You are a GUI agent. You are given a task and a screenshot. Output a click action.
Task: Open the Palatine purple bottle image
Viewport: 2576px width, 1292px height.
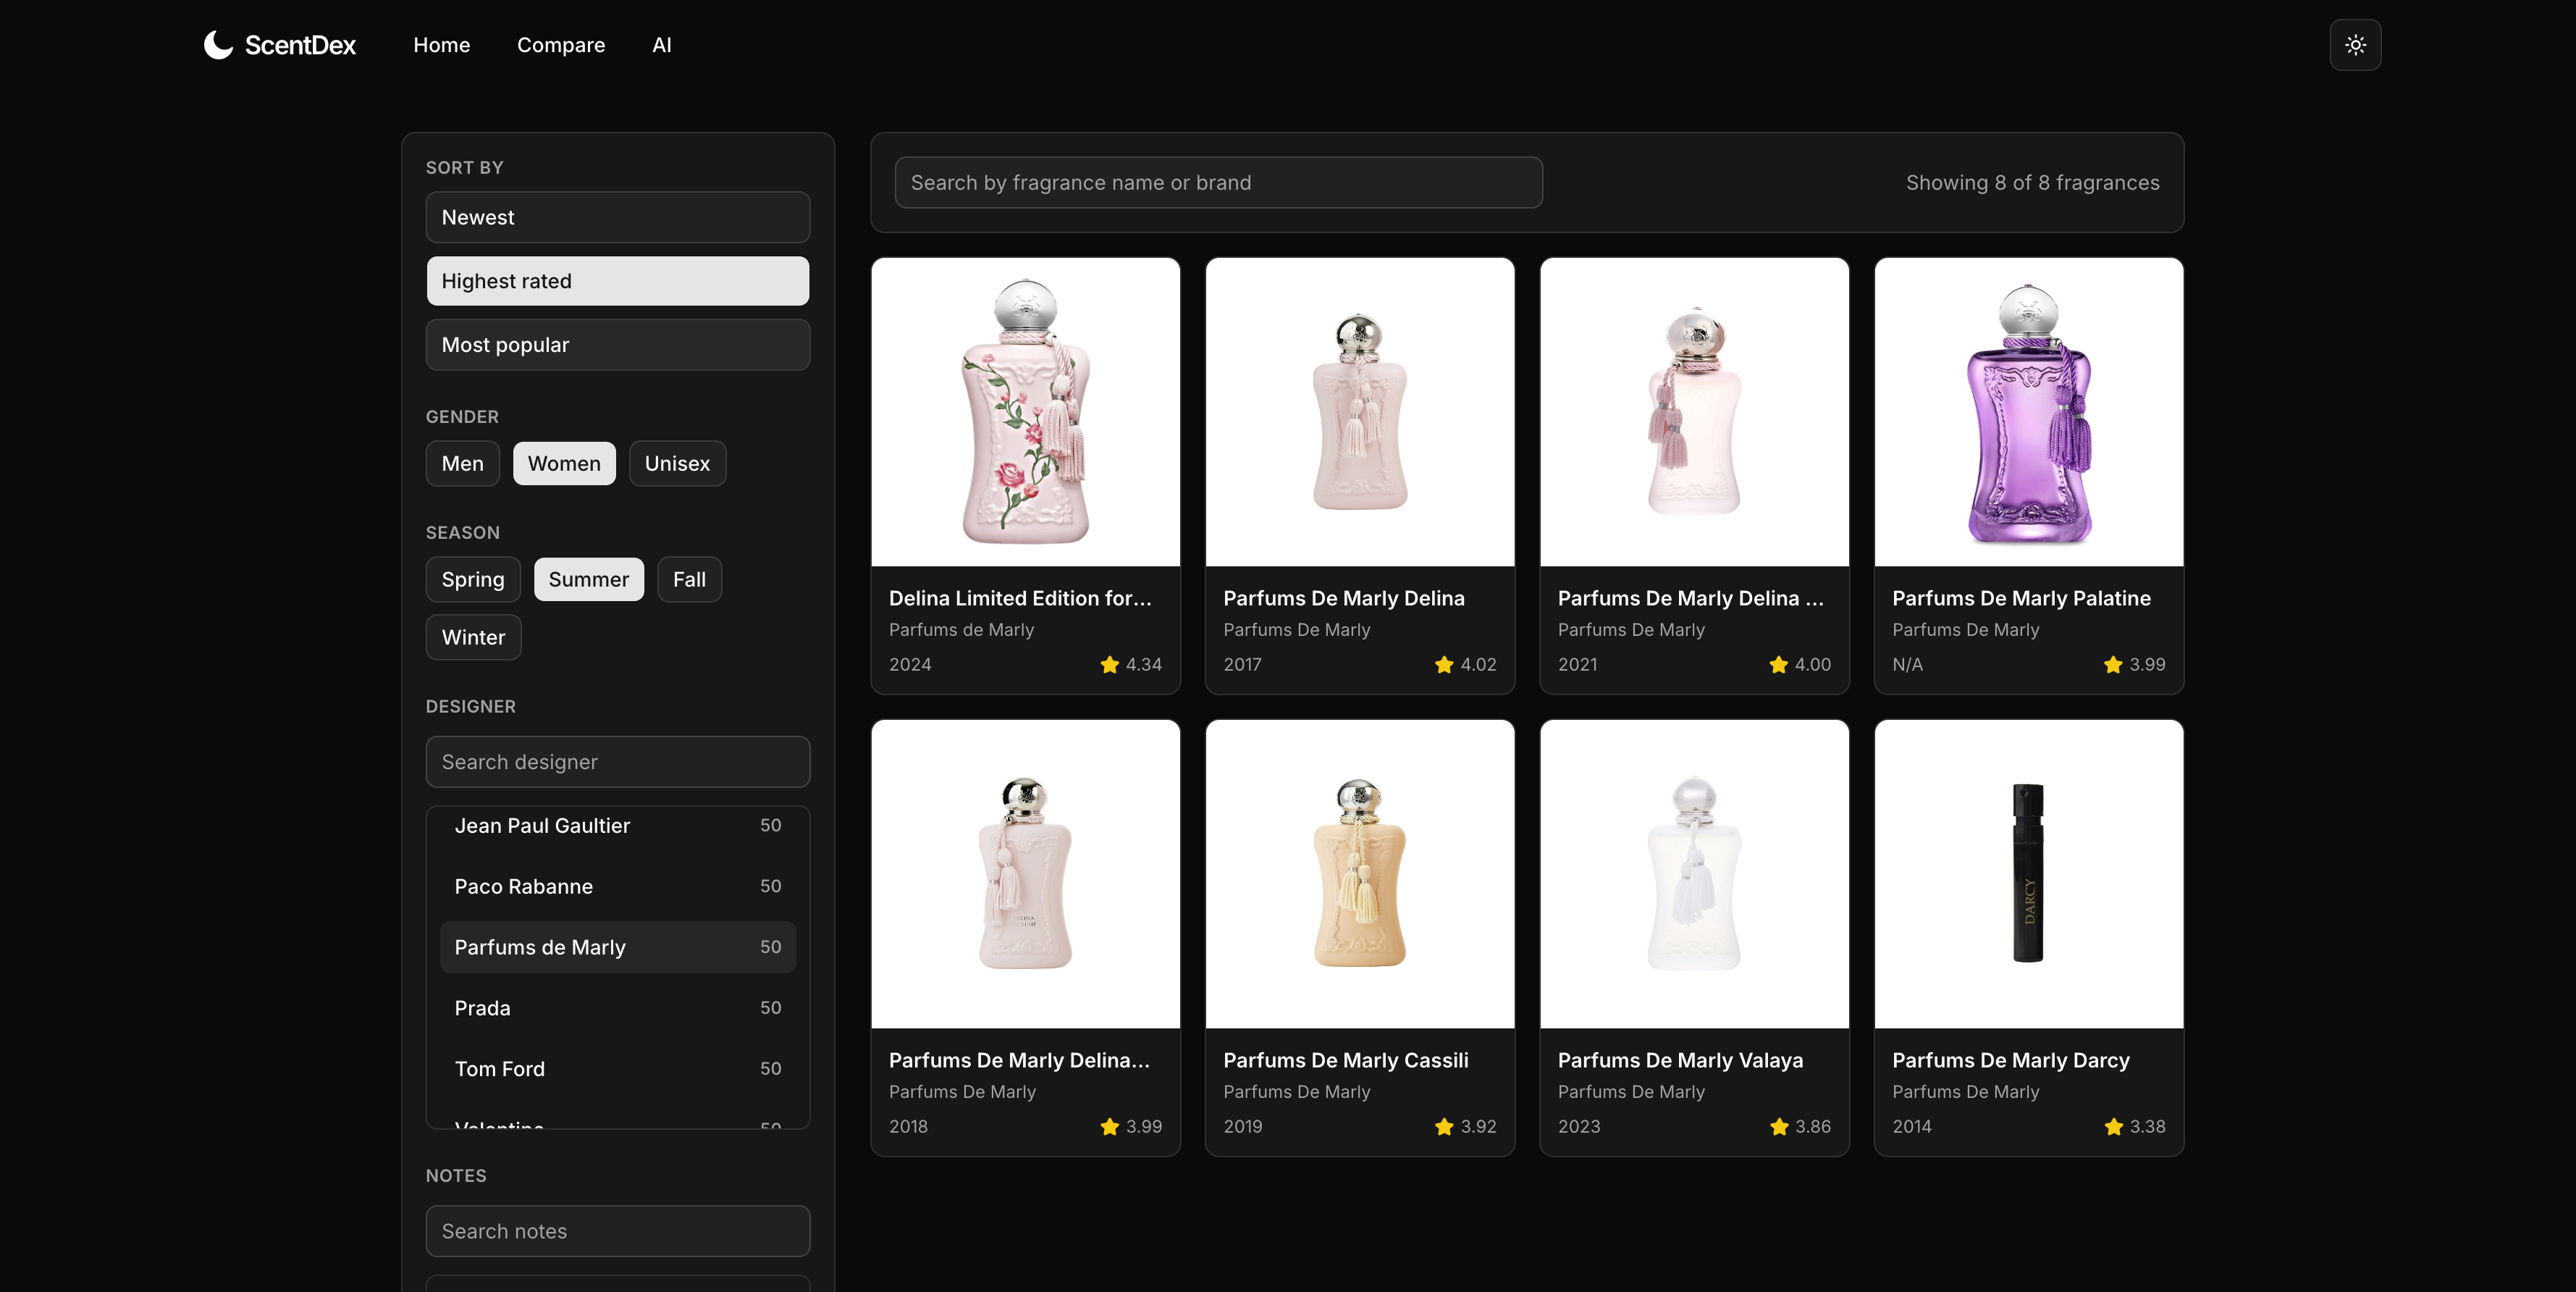click(2028, 412)
